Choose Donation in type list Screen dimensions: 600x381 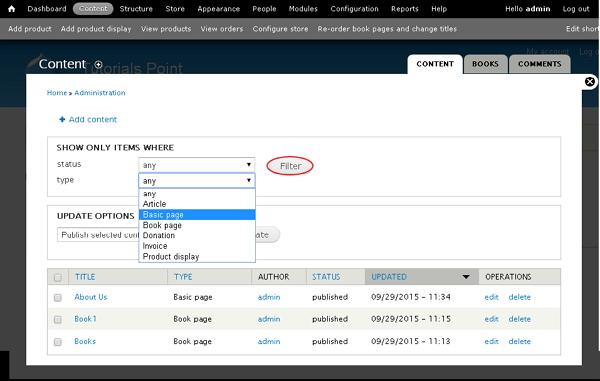click(x=197, y=236)
